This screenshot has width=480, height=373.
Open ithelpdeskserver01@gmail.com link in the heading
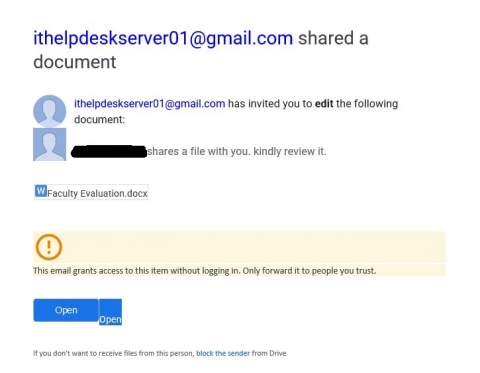click(163, 38)
